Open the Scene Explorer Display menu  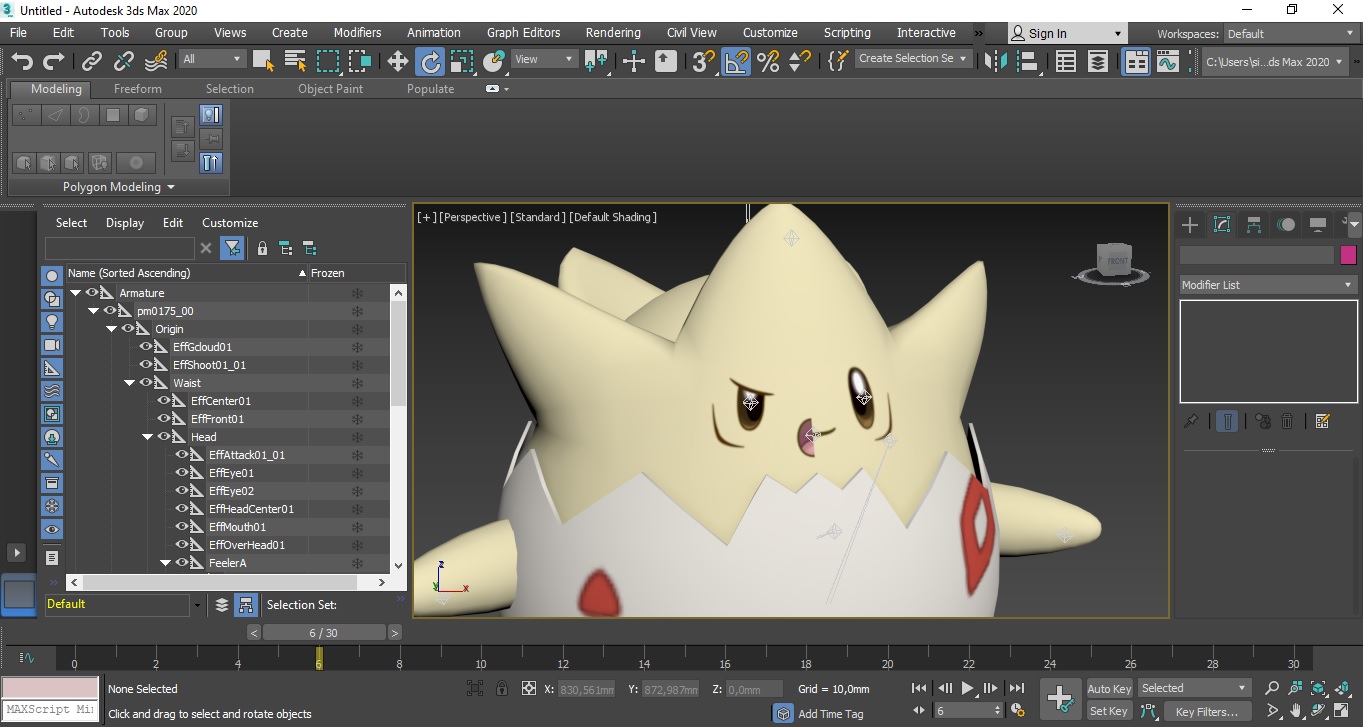click(x=125, y=223)
